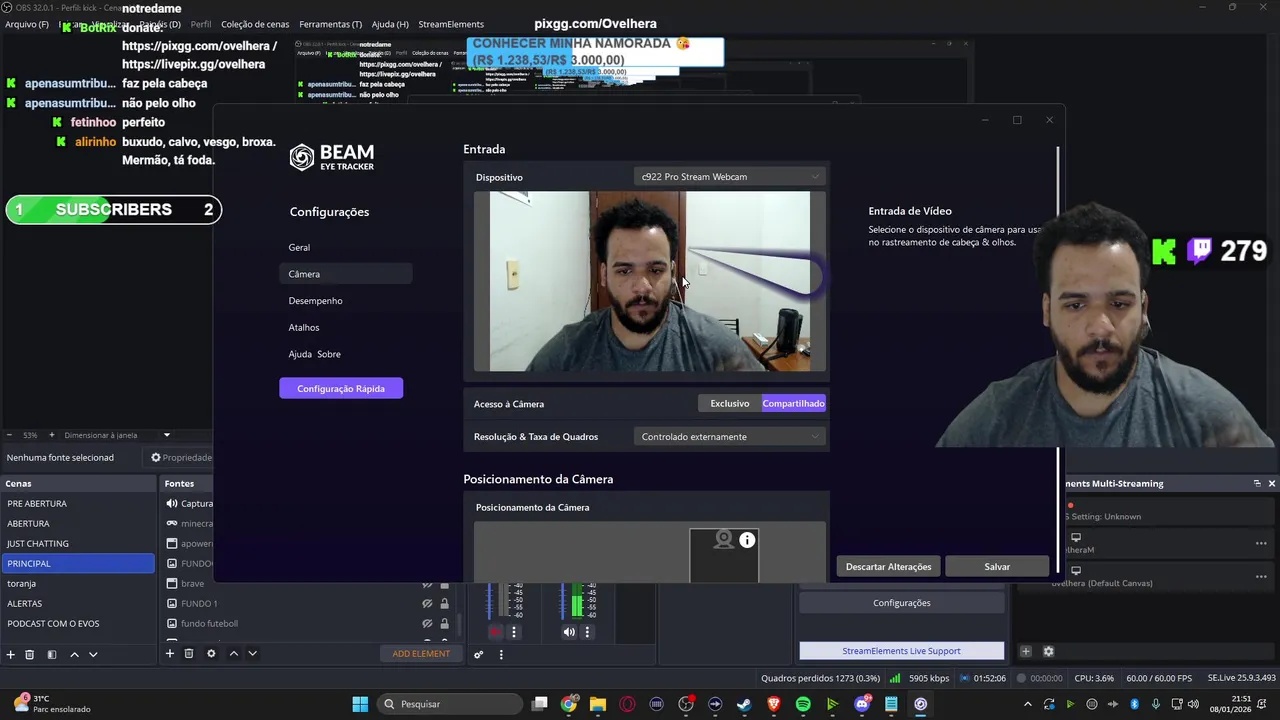Image resolution: width=1280 pixels, height=720 pixels.
Task: Open preview scaling dropdown Dimensionar à janela
Action: [116, 435]
